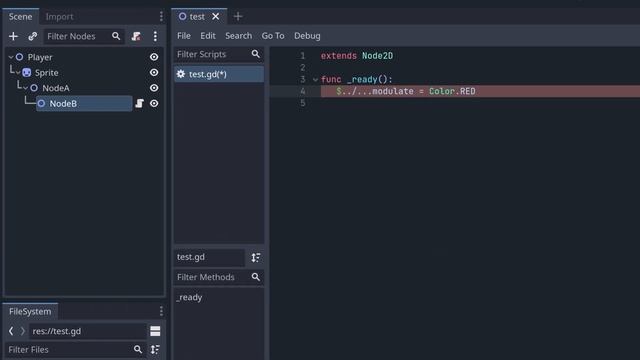Click line number 4 in gutter
The height and width of the screenshot is (360, 640).
(302, 91)
